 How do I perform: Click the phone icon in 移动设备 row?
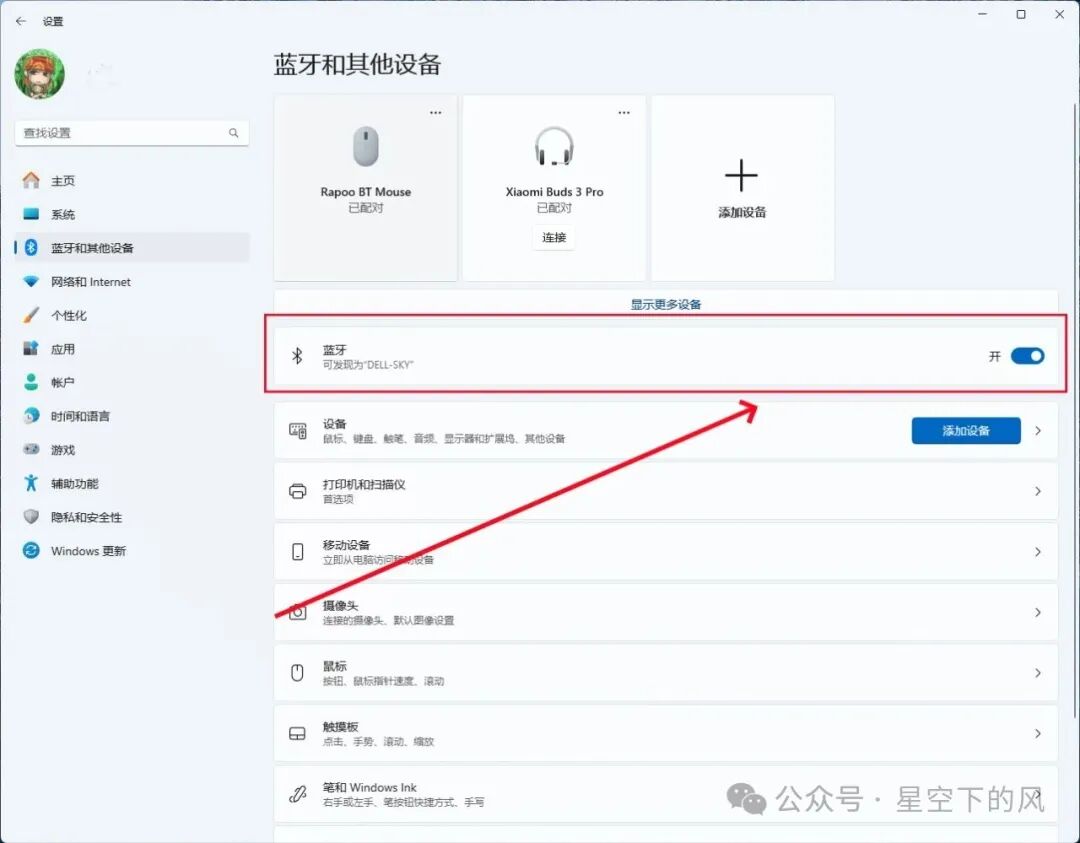(x=298, y=552)
